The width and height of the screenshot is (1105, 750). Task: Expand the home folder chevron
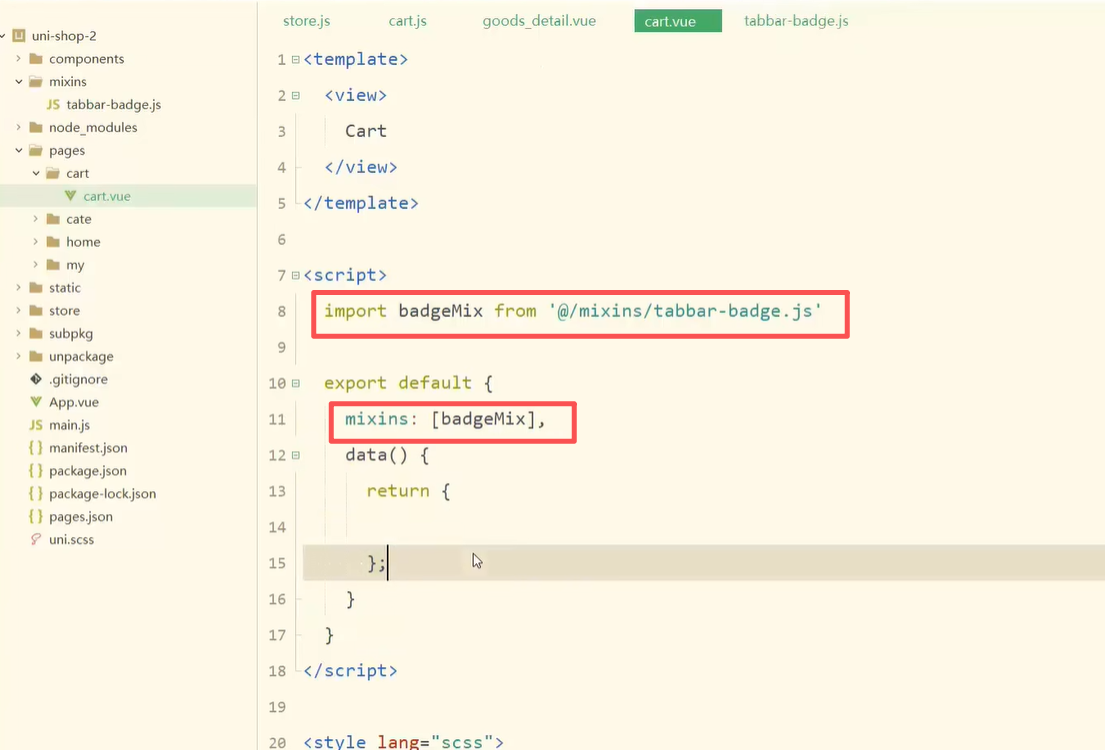(x=36, y=242)
